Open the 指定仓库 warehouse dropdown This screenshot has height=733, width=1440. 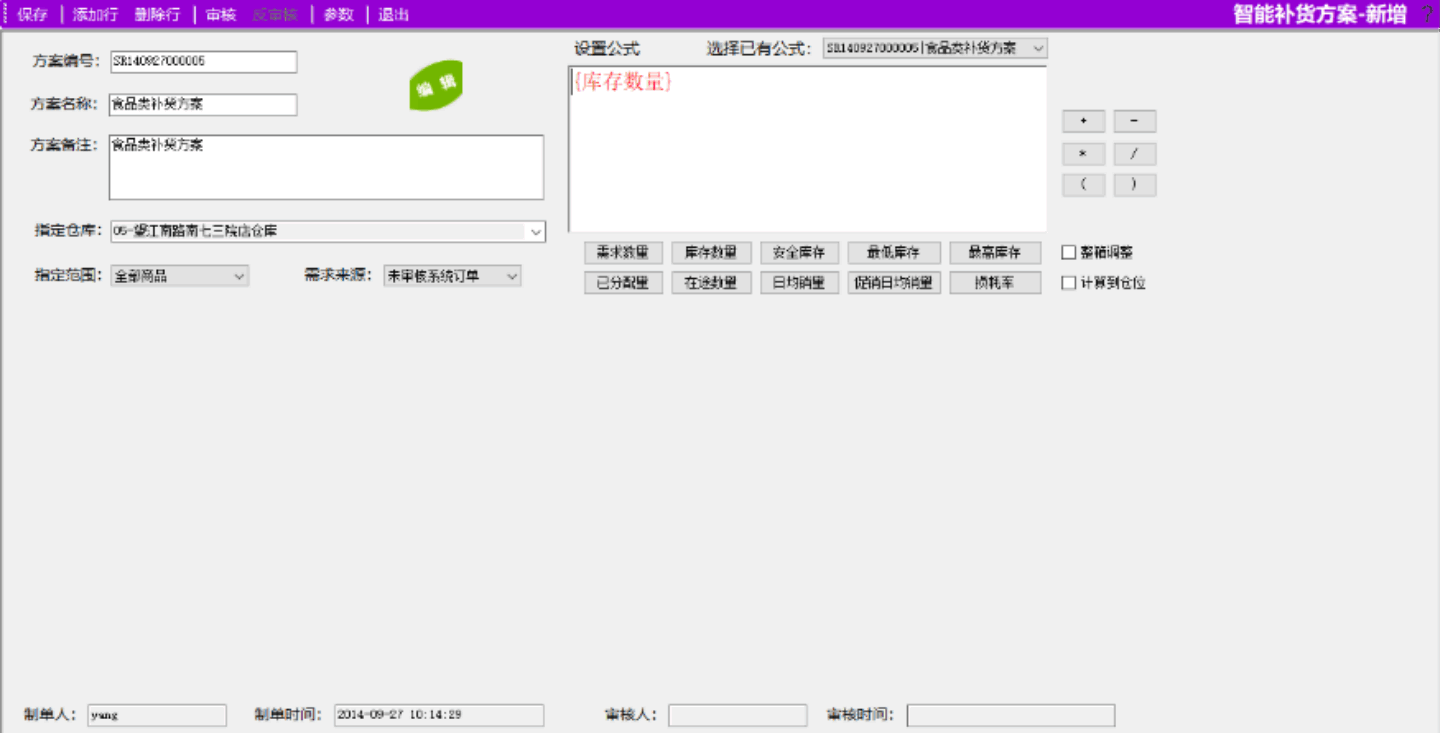(x=536, y=231)
